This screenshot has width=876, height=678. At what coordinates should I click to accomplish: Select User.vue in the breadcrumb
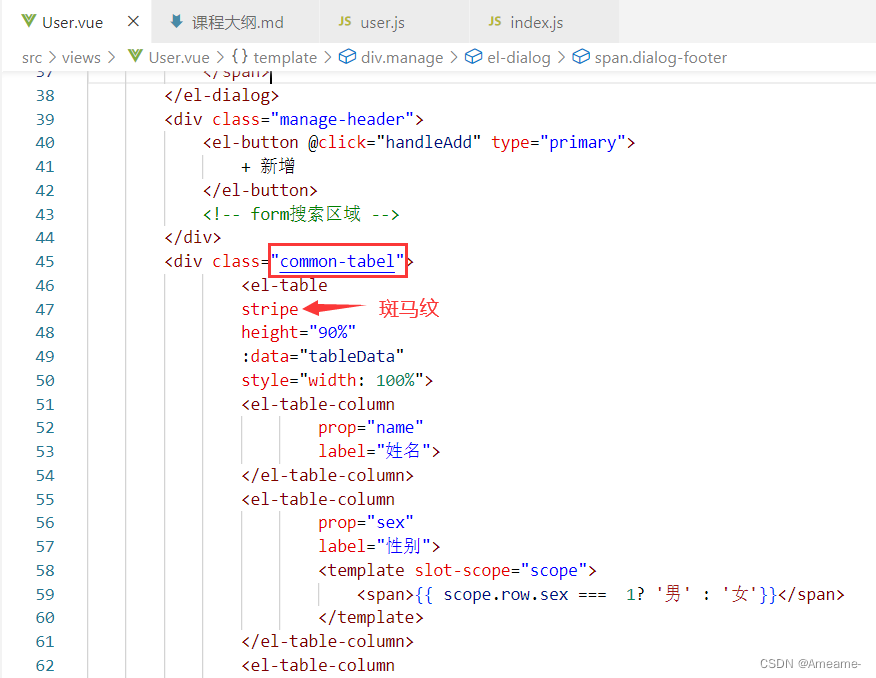point(179,58)
